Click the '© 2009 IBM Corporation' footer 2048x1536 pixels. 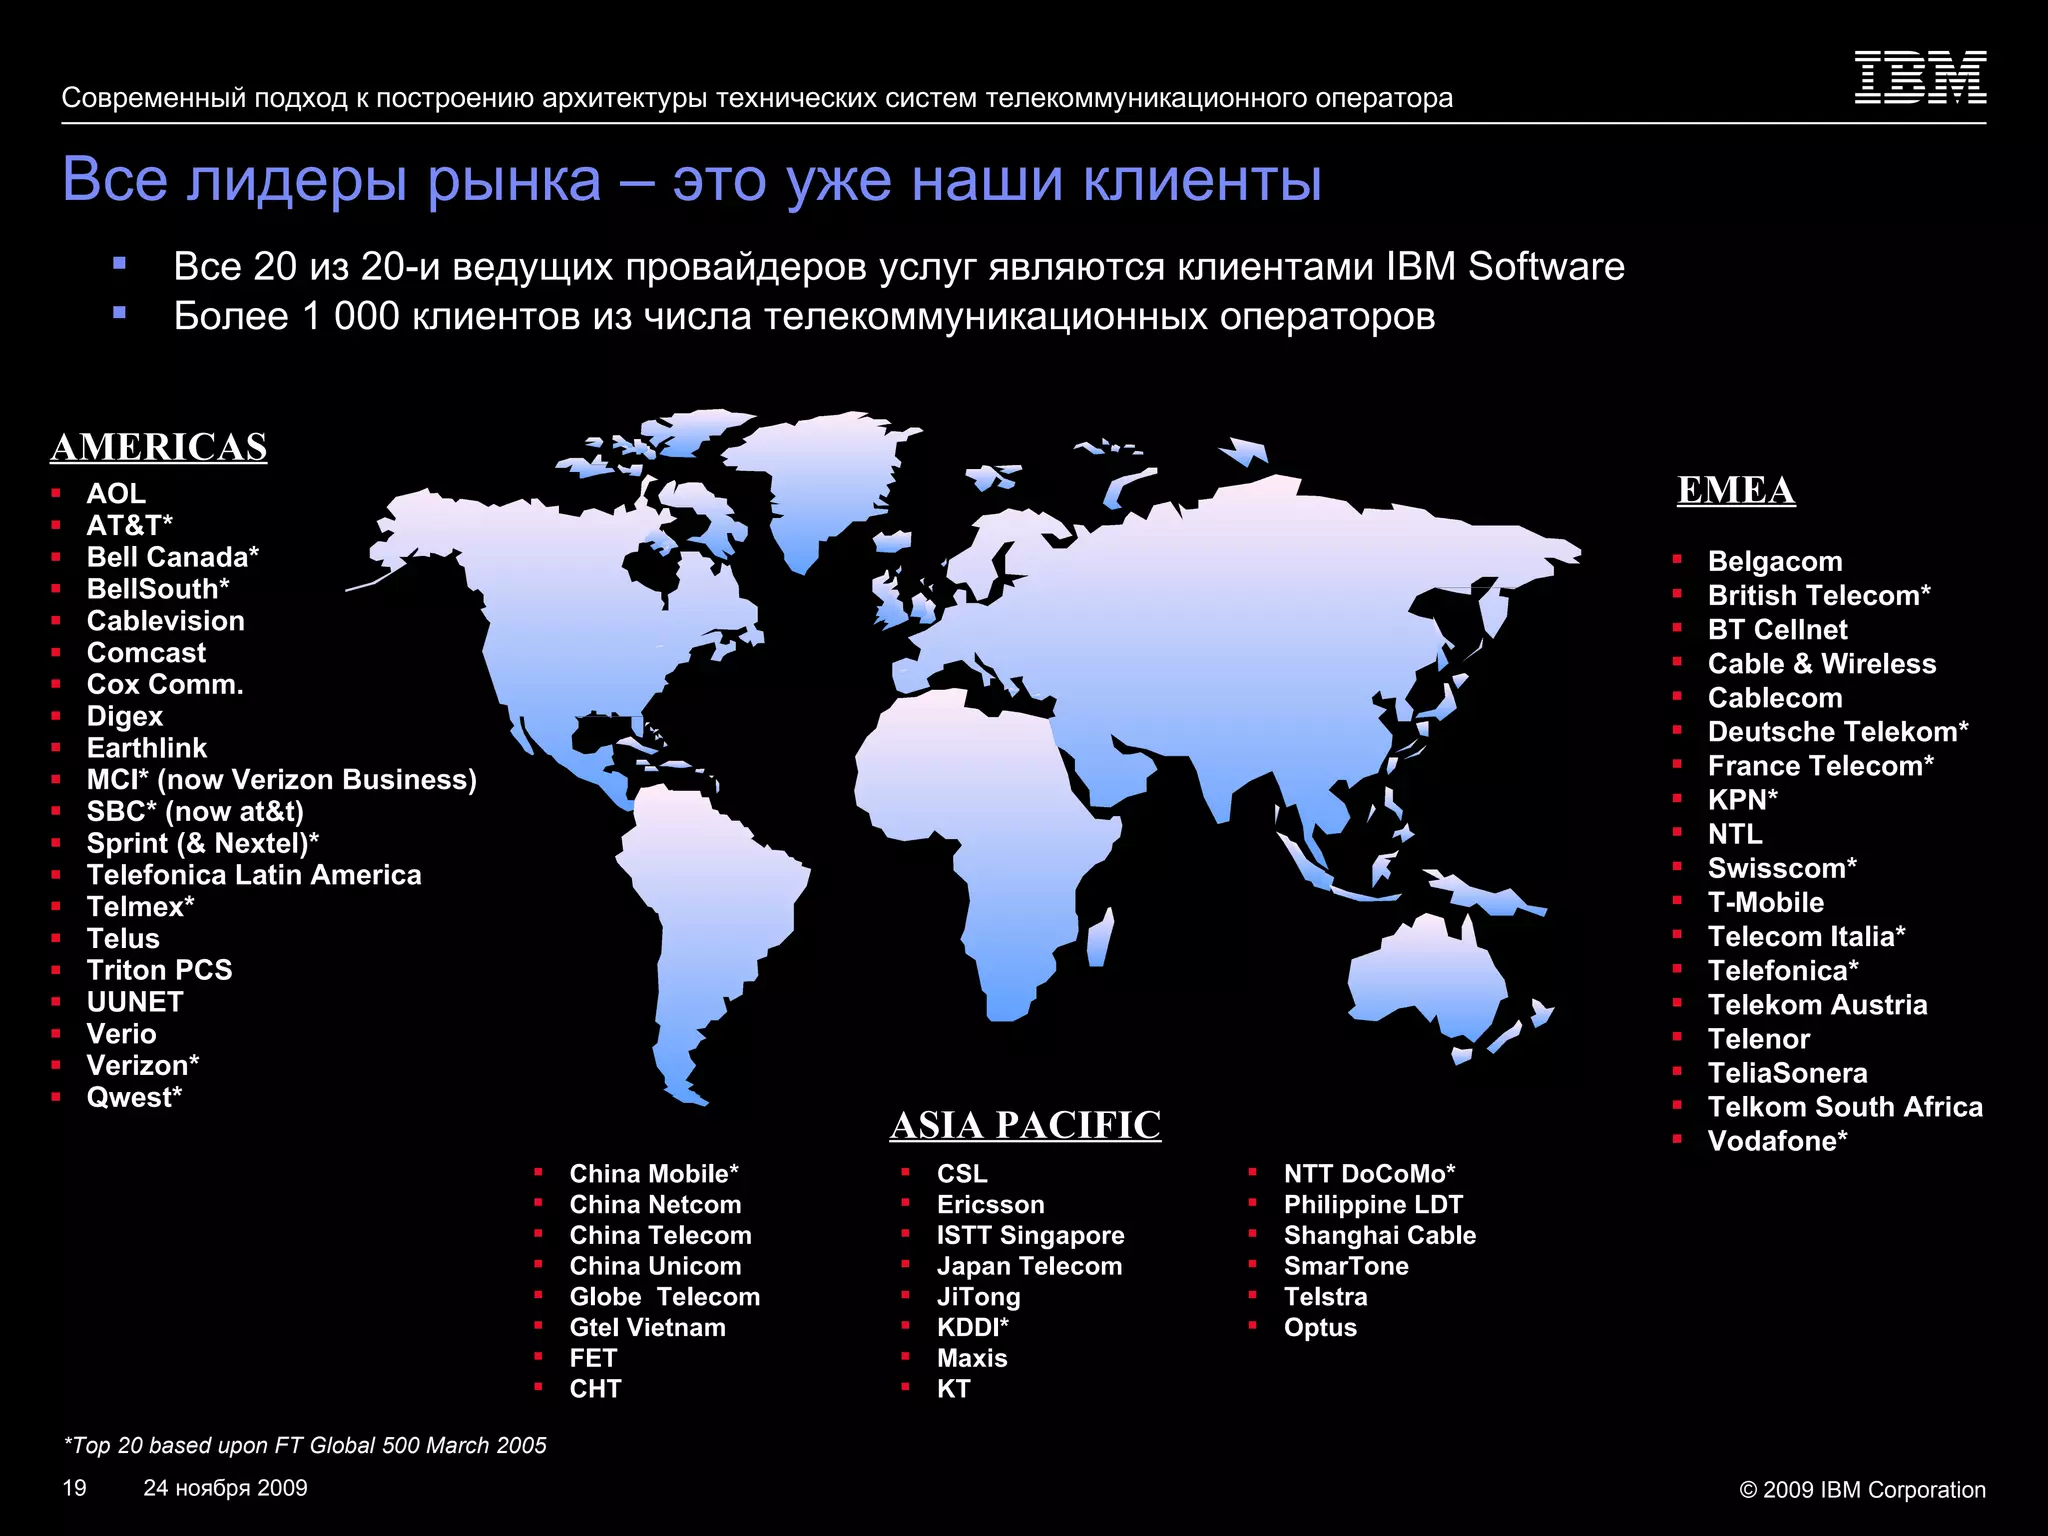point(1862,1490)
